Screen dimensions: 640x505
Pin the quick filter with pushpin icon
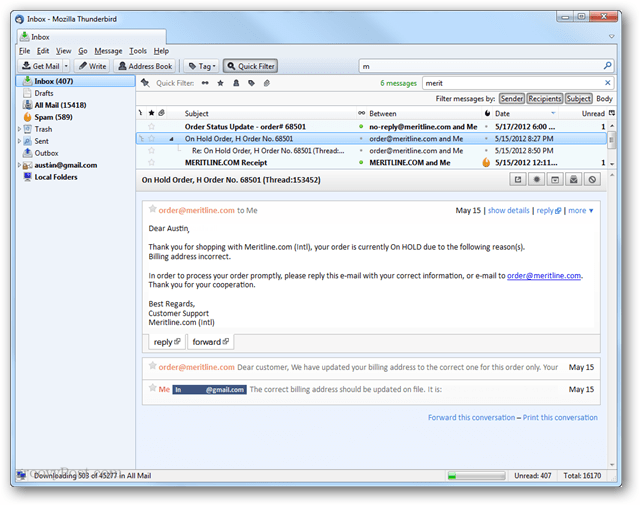tap(145, 83)
